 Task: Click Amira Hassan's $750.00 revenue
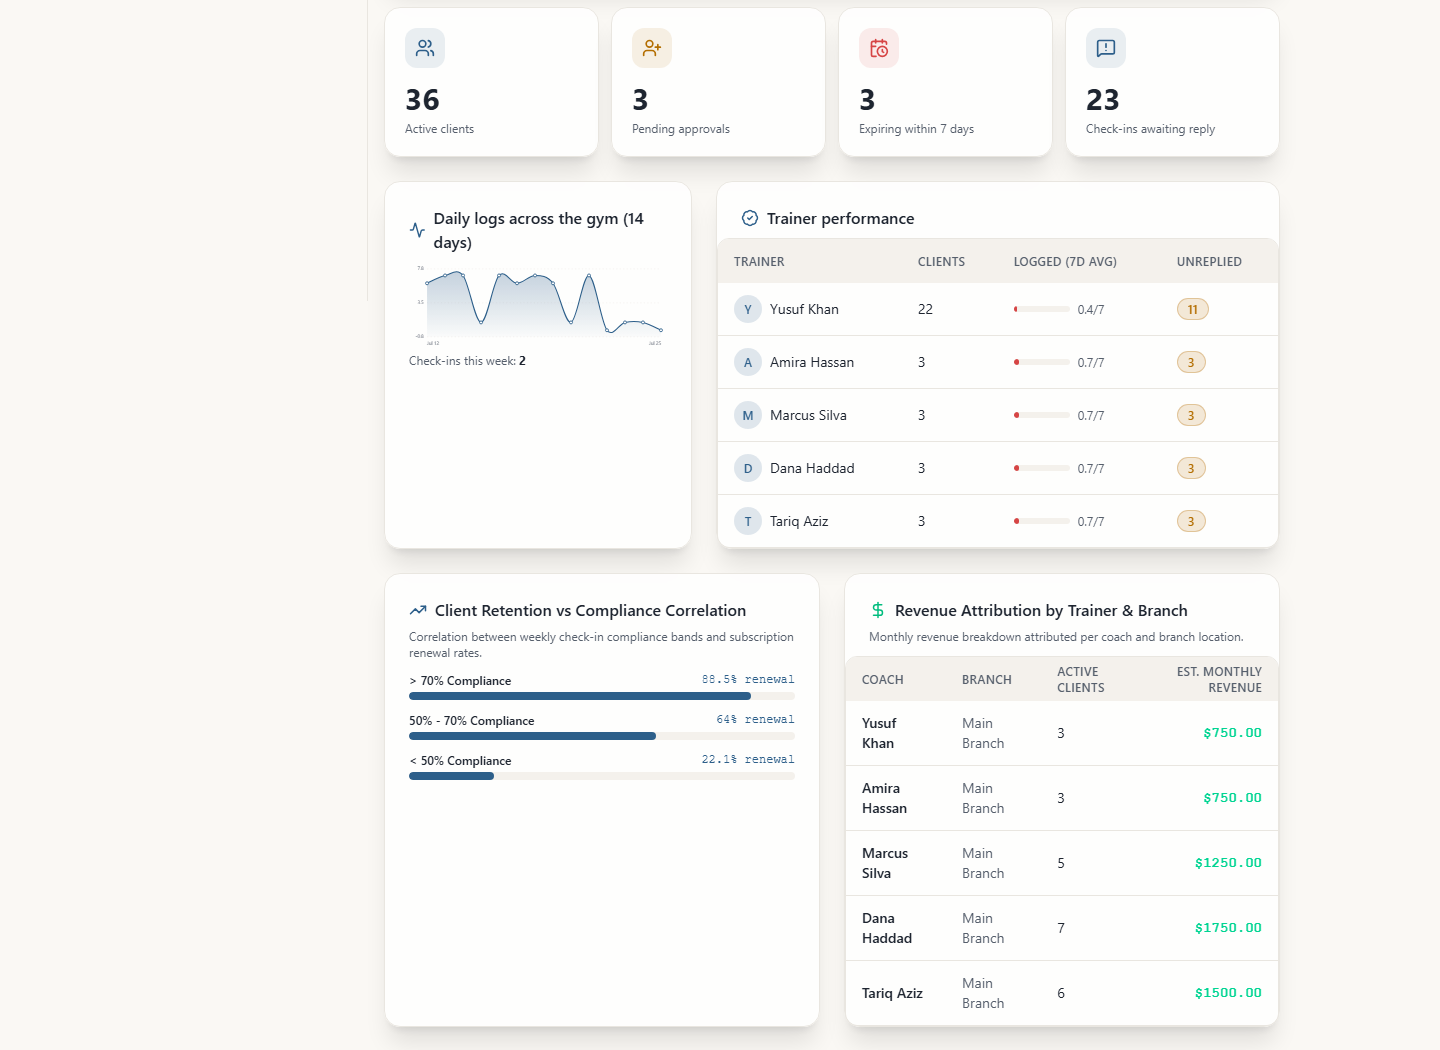coord(1232,798)
